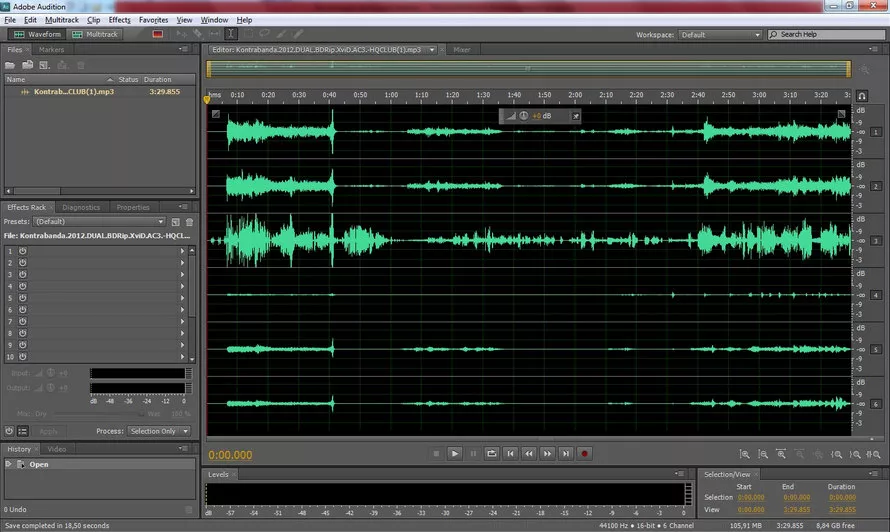Toggle power for effect slot 1
The image size is (890, 532).
click(x=23, y=251)
